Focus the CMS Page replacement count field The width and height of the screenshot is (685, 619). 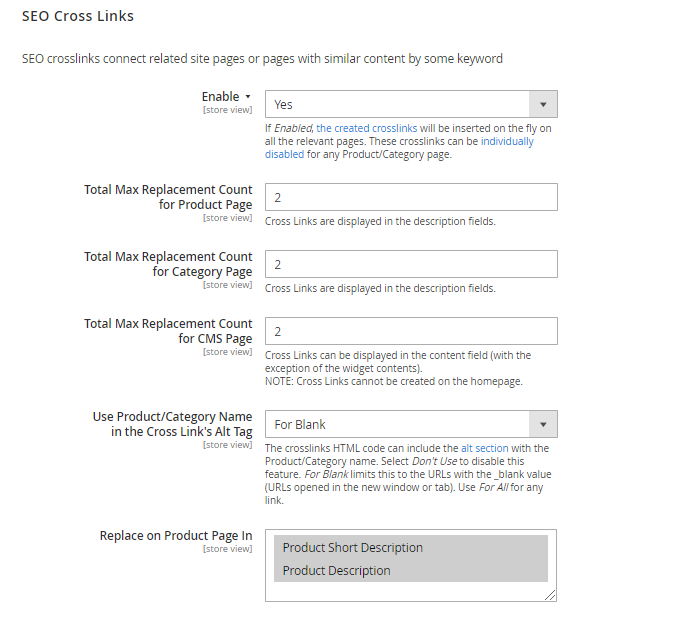[411, 331]
